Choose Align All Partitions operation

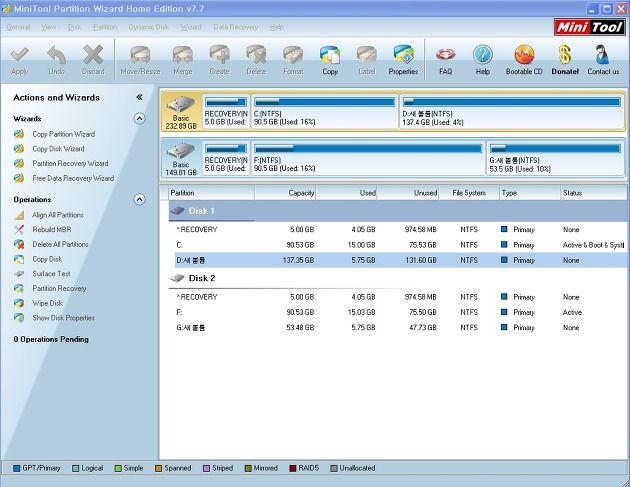click(58, 215)
